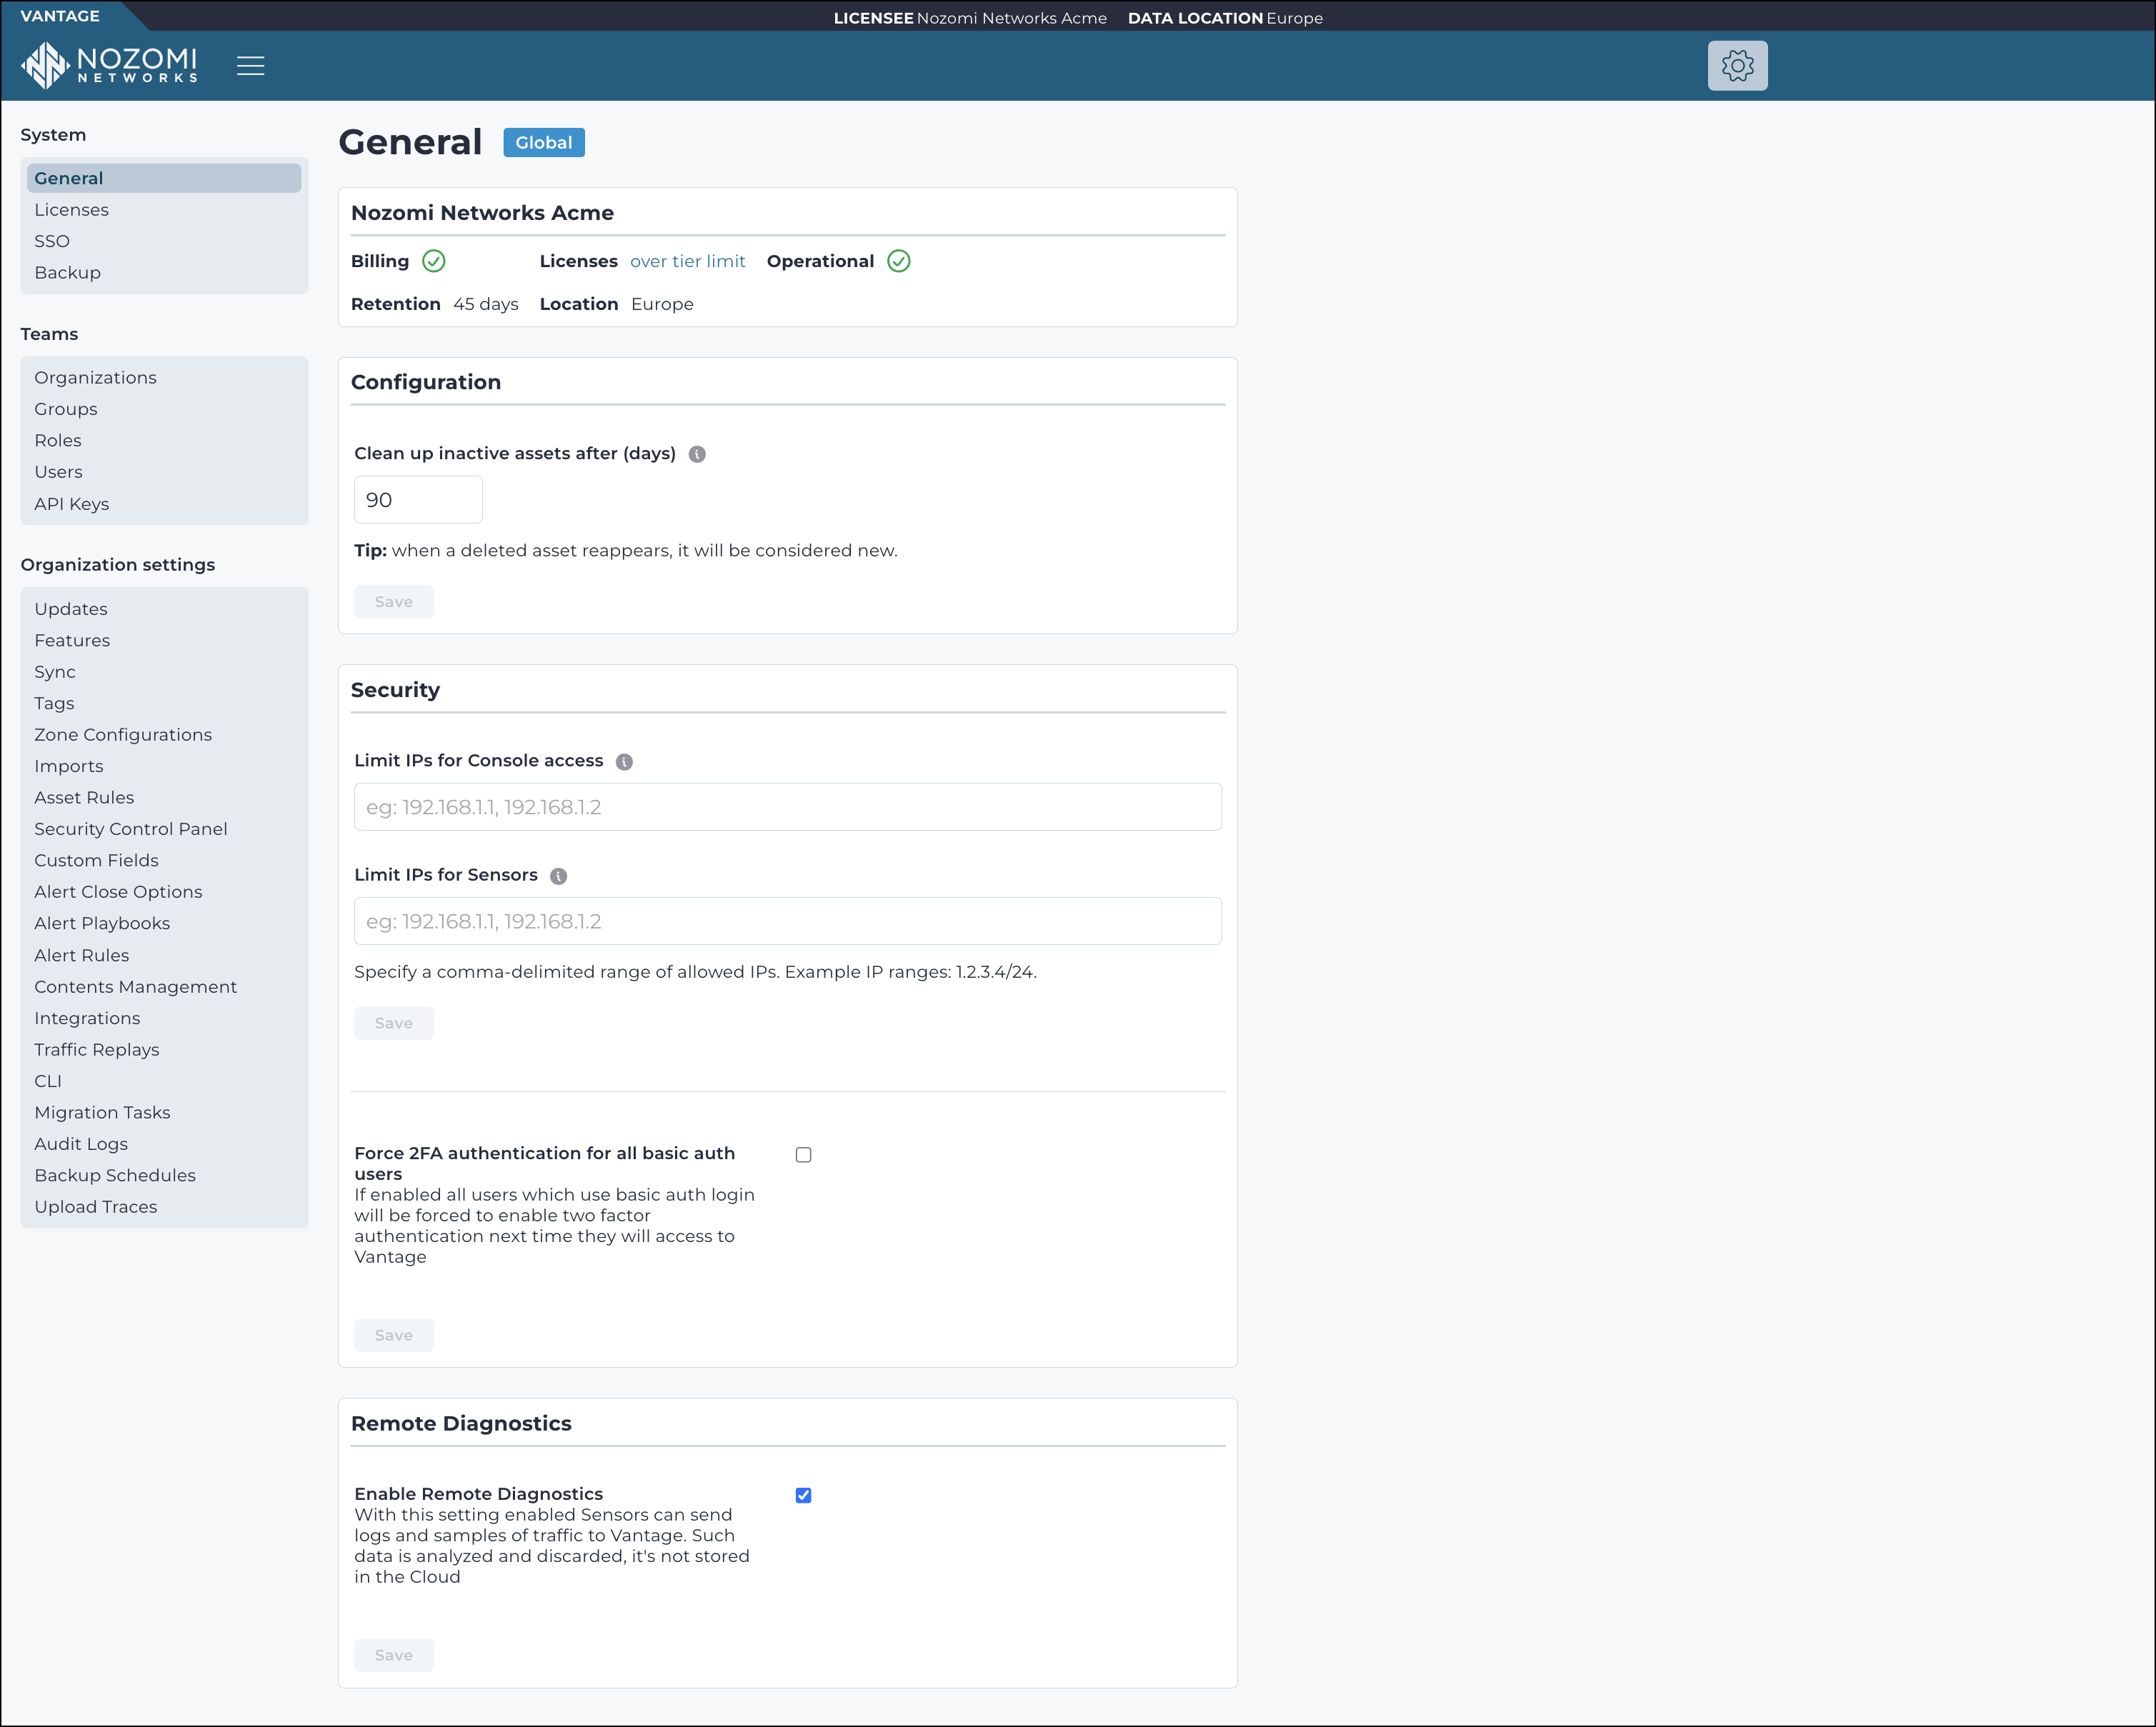Open Traffic Replays
Image resolution: width=2156 pixels, height=1727 pixels.
click(96, 1049)
